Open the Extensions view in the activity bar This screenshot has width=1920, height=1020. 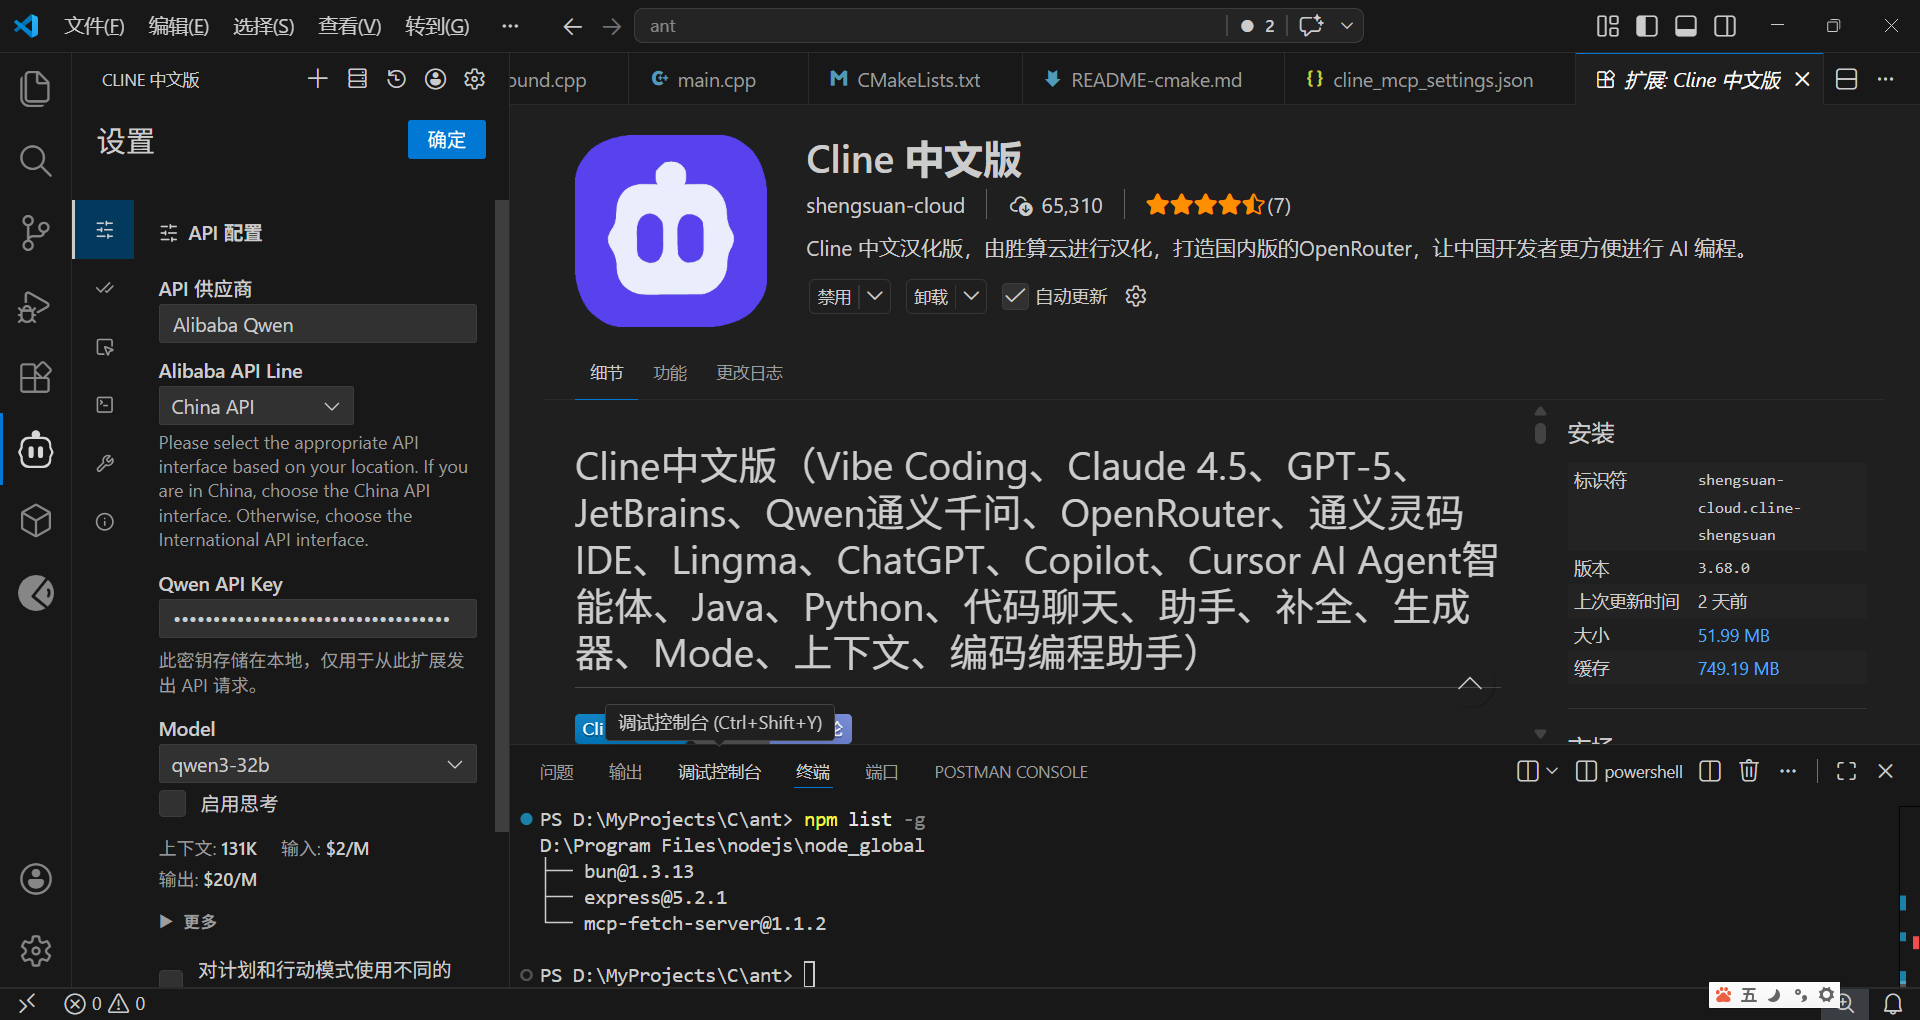[x=36, y=377]
